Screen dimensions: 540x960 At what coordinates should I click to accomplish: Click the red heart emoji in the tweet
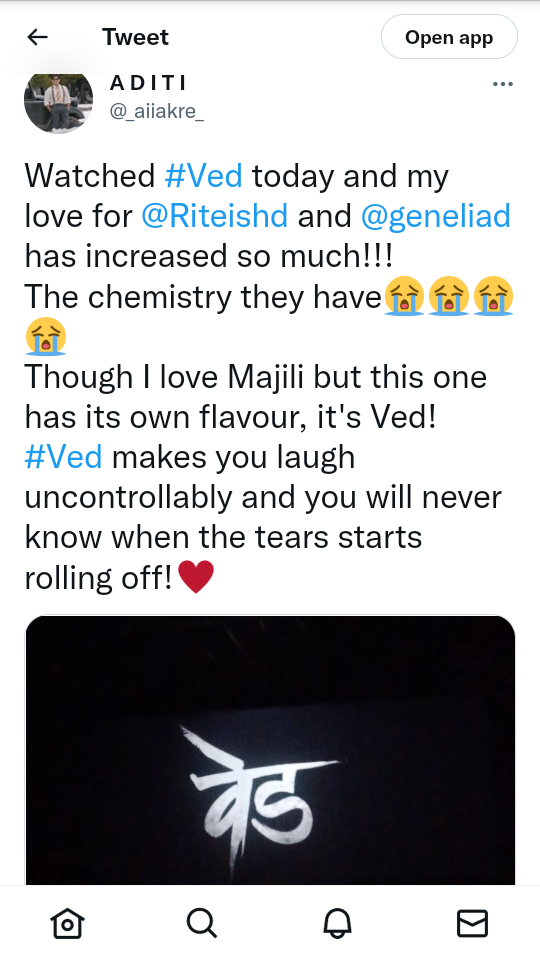(x=196, y=577)
